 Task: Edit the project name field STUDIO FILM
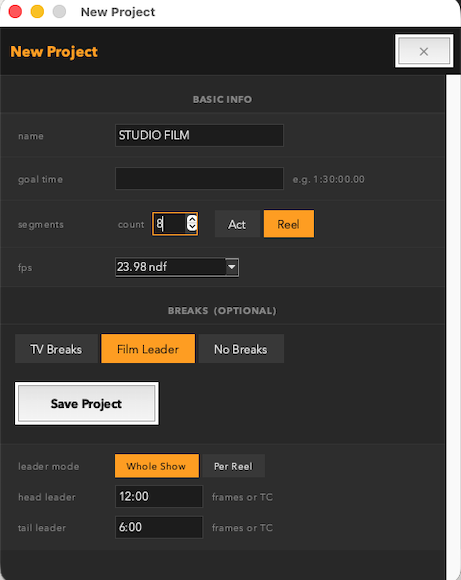pos(199,135)
